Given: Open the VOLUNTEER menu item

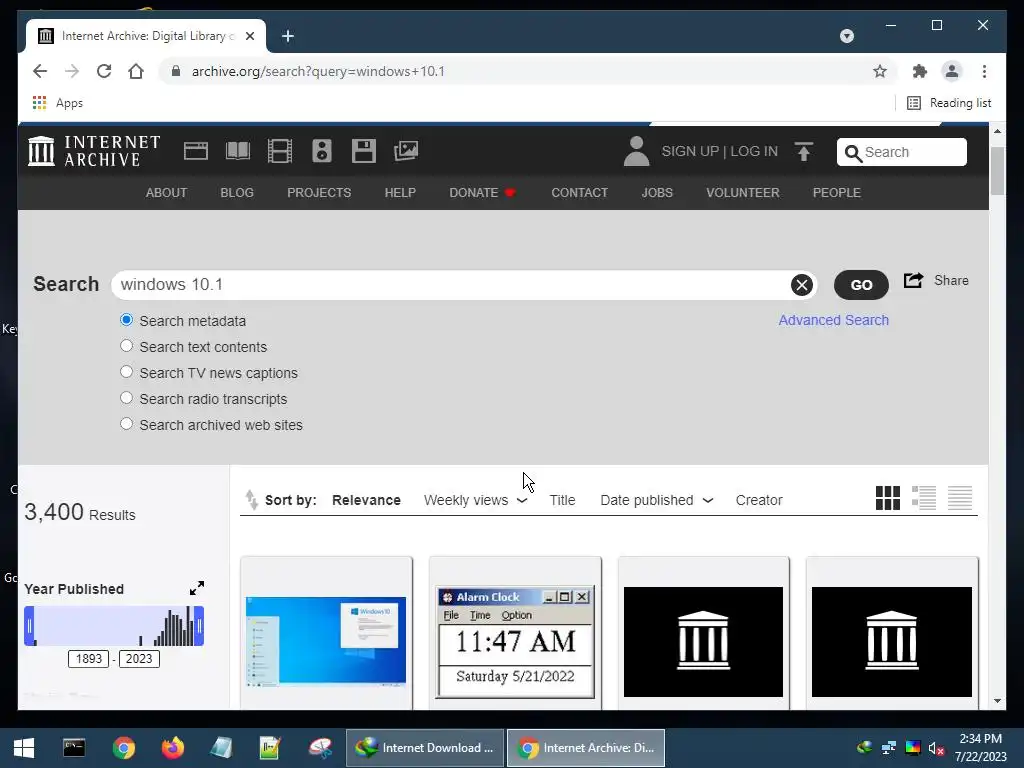Looking at the screenshot, I should coord(743,193).
